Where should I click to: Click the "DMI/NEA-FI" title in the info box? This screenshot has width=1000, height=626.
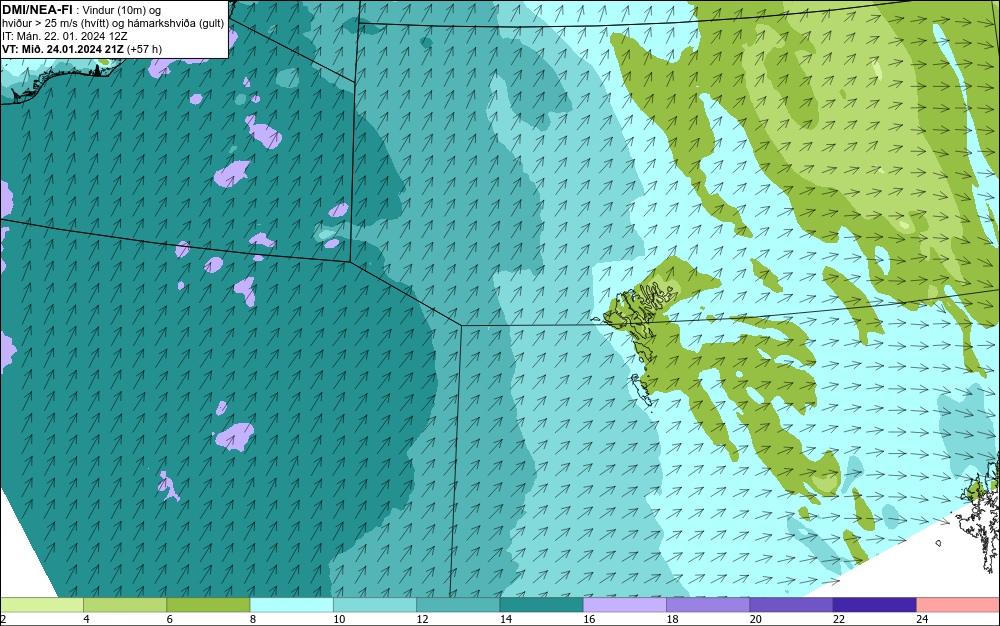pos(38,10)
